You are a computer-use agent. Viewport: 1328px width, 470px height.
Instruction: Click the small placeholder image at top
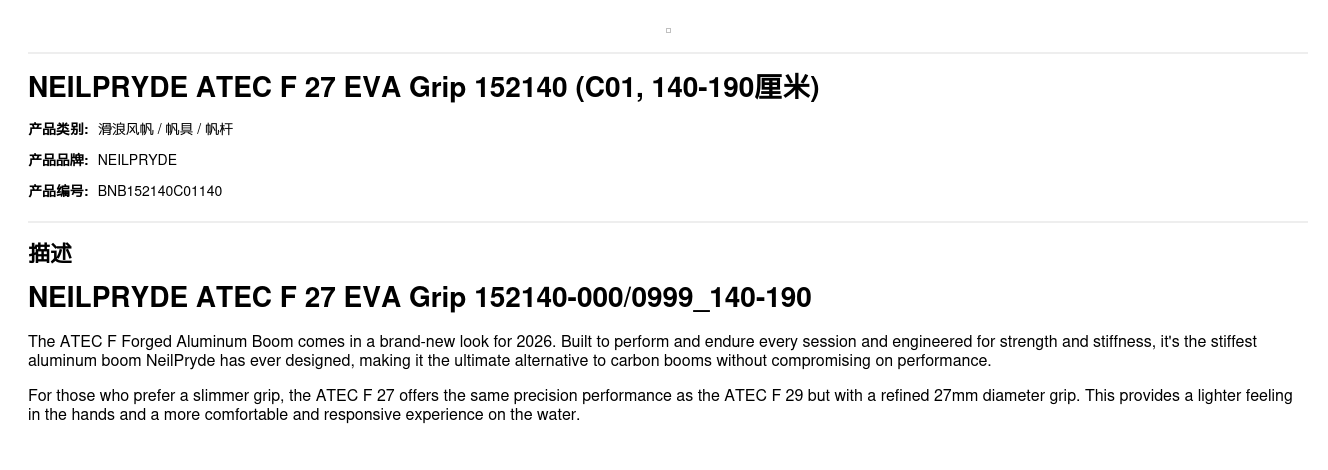point(668,30)
